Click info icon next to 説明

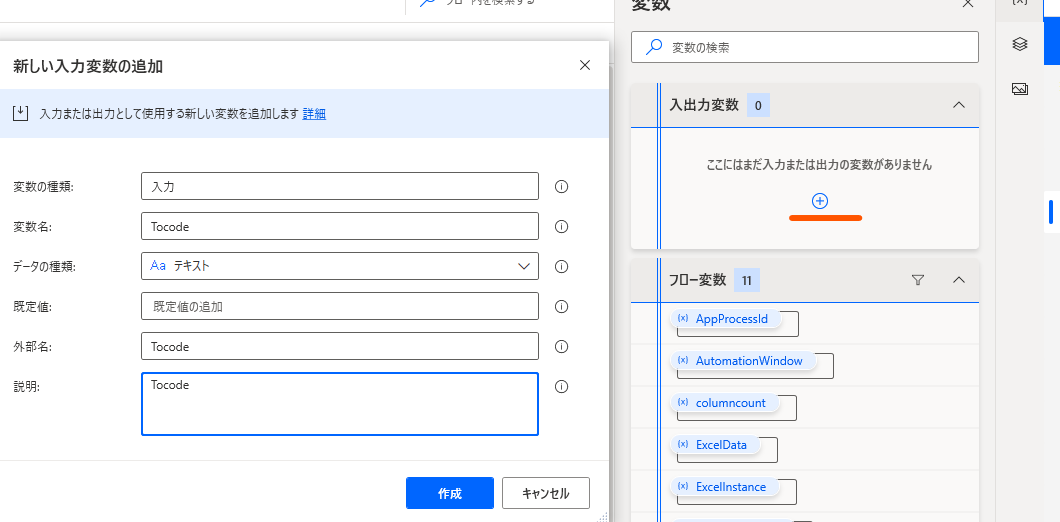561,386
